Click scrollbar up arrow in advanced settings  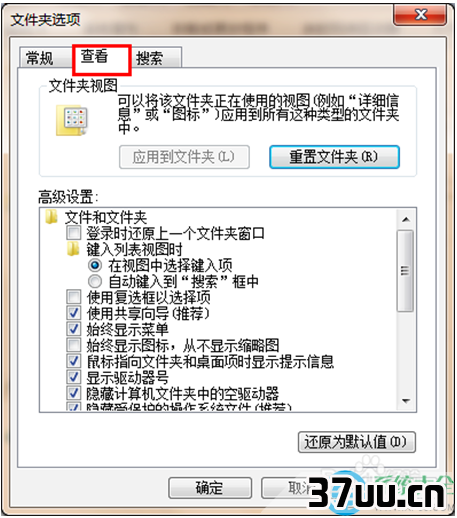(407, 220)
